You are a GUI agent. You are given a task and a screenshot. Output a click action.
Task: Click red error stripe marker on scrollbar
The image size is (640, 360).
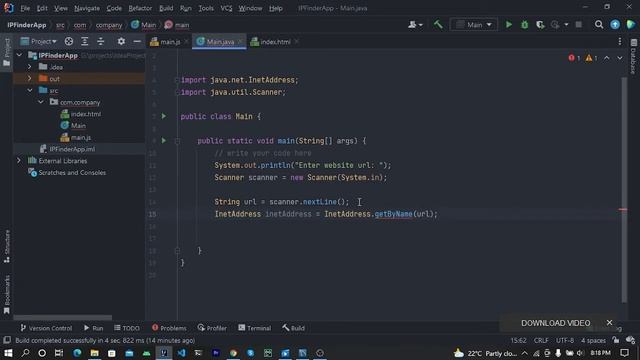click(x=623, y=210)
